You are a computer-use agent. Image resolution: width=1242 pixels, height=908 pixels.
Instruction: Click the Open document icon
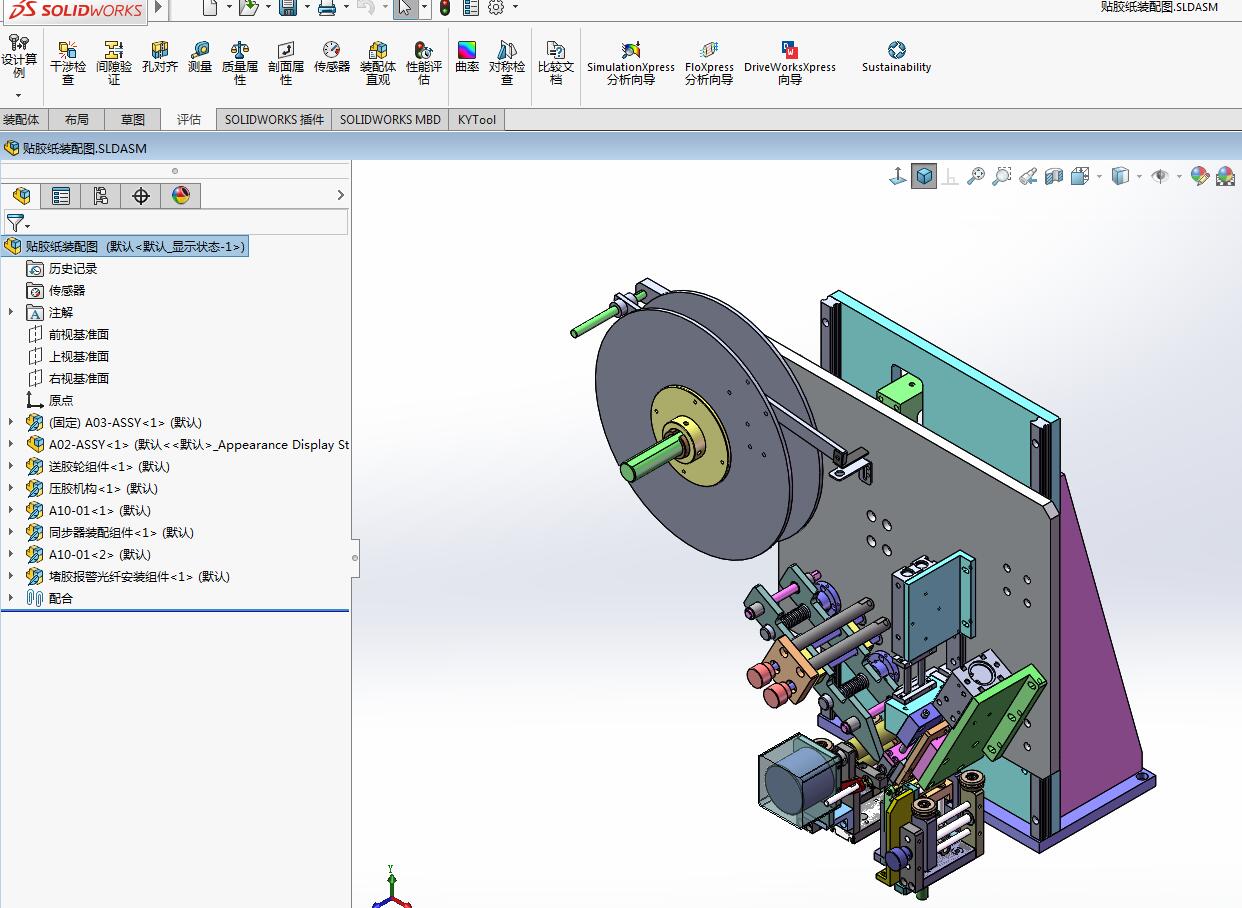(x=249, y=8)
